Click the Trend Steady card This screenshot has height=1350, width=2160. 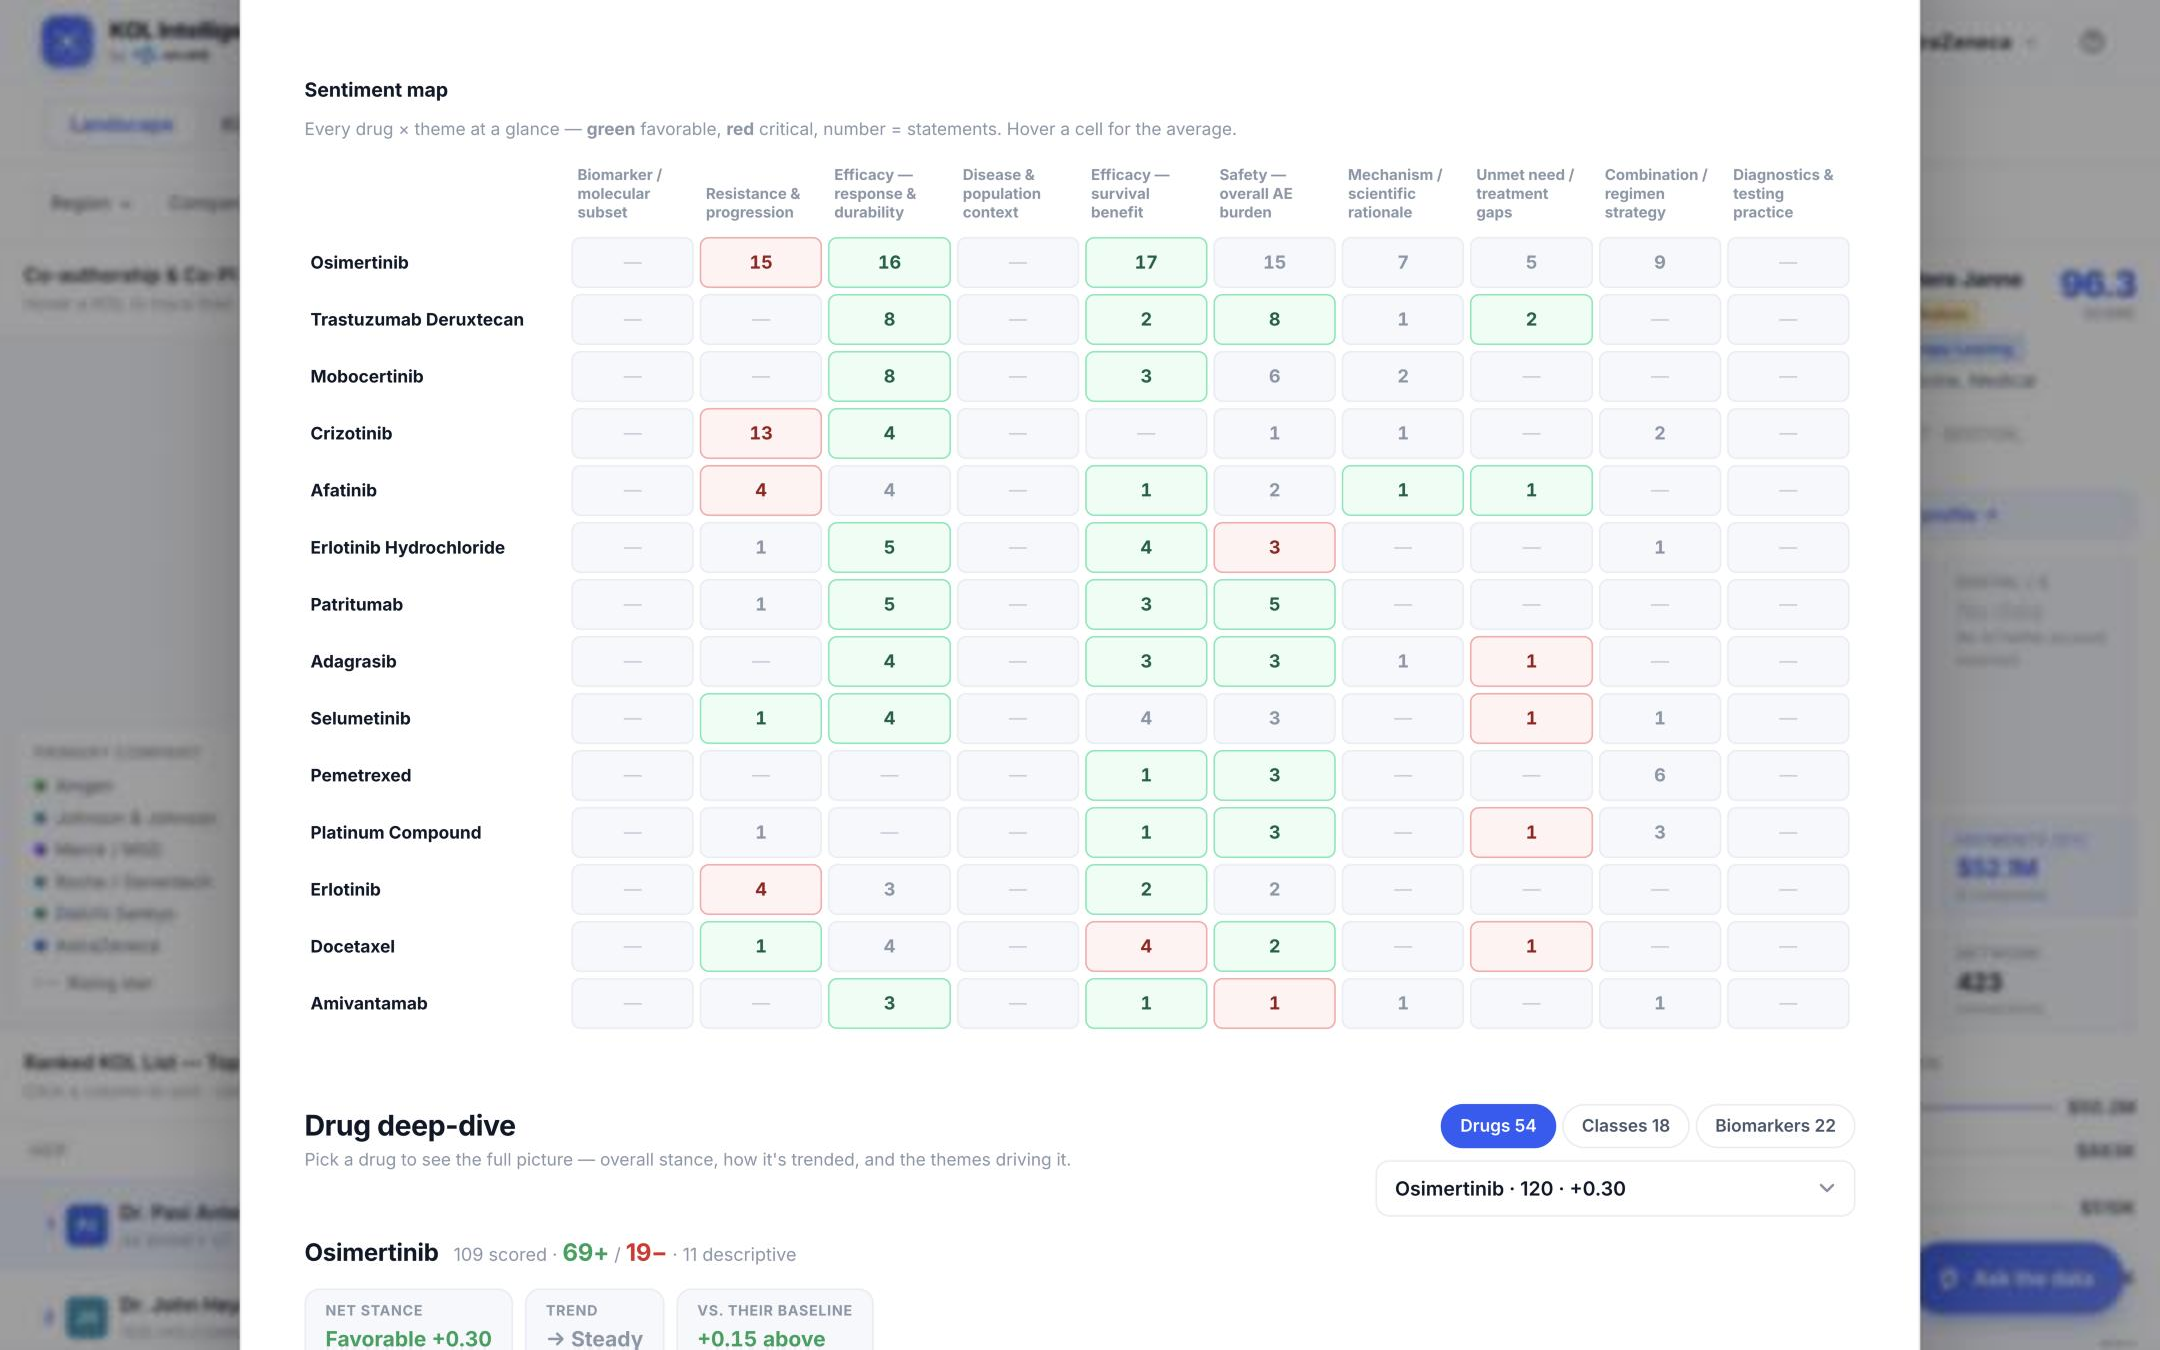(x=594, y=1322)
